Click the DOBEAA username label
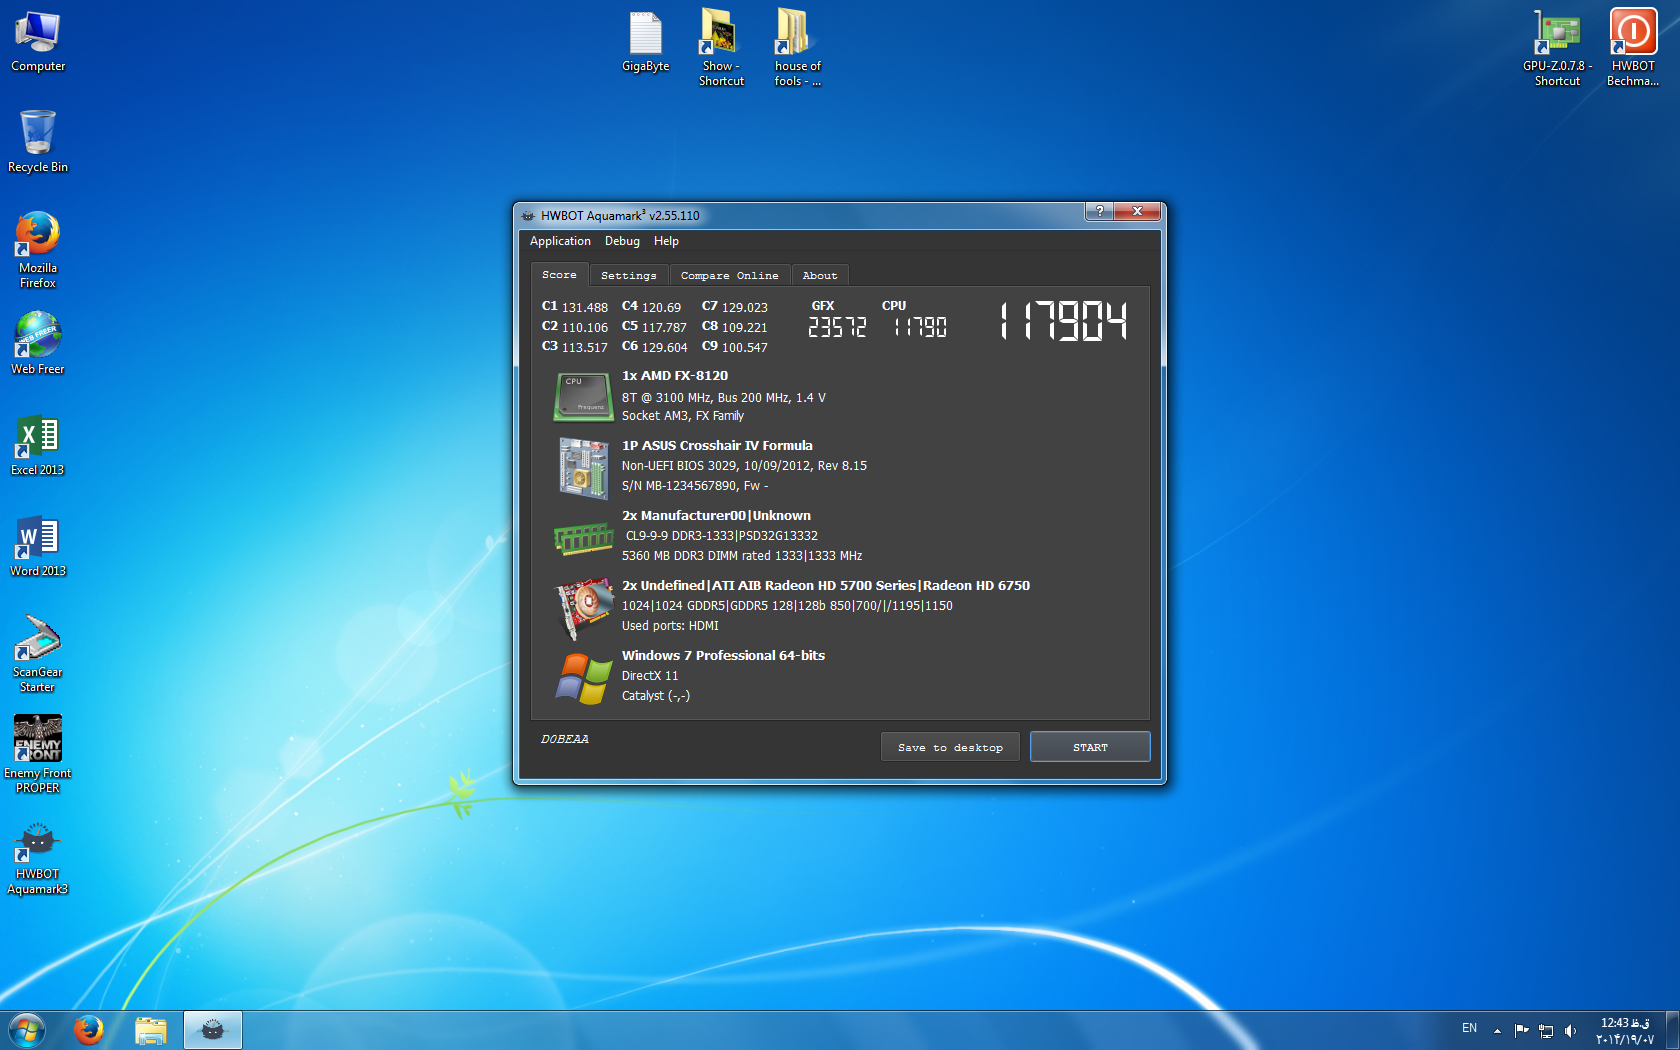1680x1050 pixels. tap(565, 739)
